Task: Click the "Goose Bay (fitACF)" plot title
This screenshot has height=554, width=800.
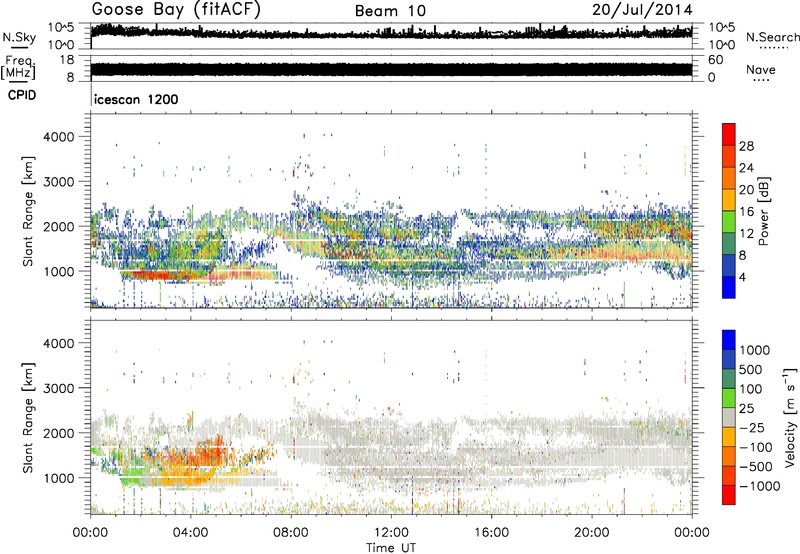Action: coord(176,9)
